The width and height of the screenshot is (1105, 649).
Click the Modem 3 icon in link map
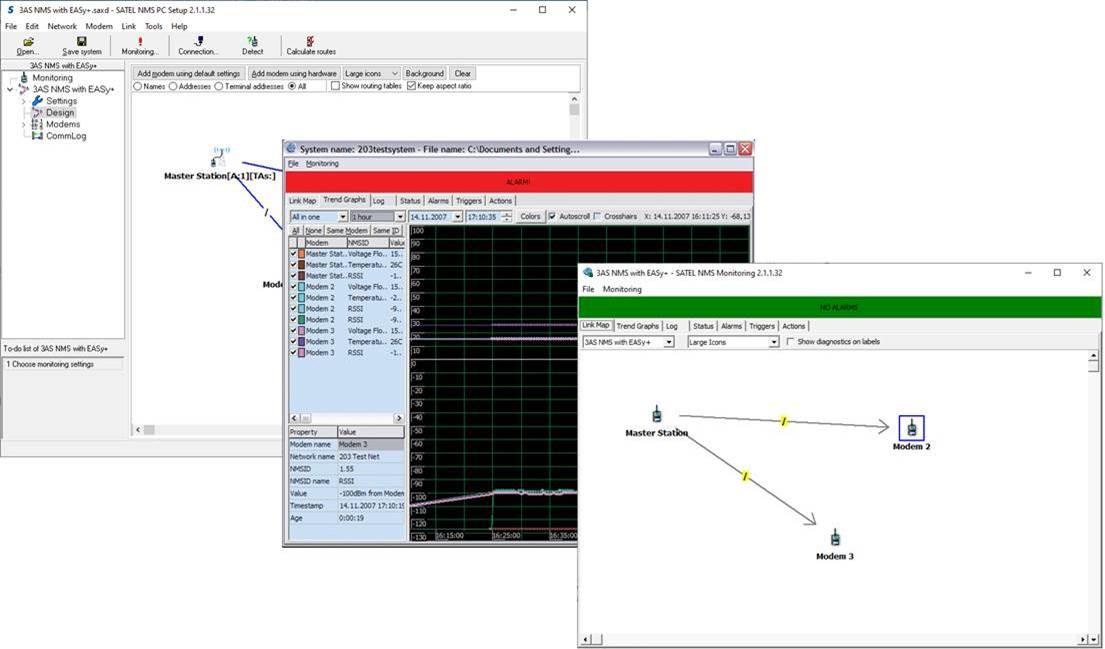(x=834, y=538)
